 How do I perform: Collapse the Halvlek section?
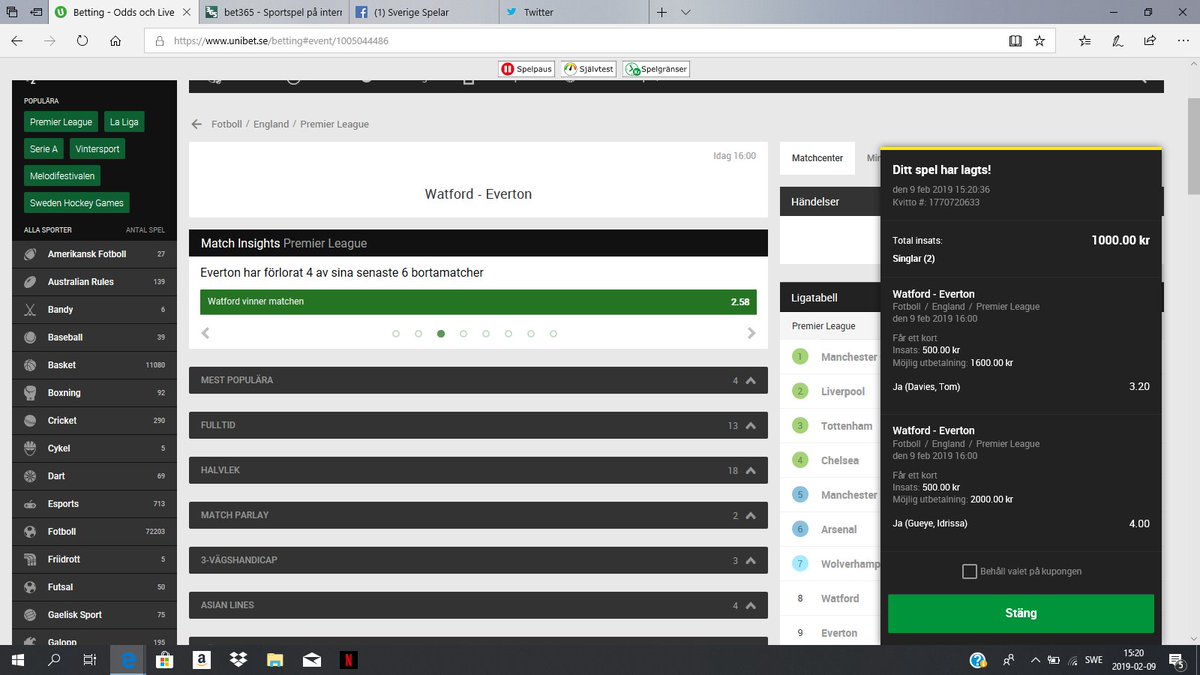pos(478,470)
